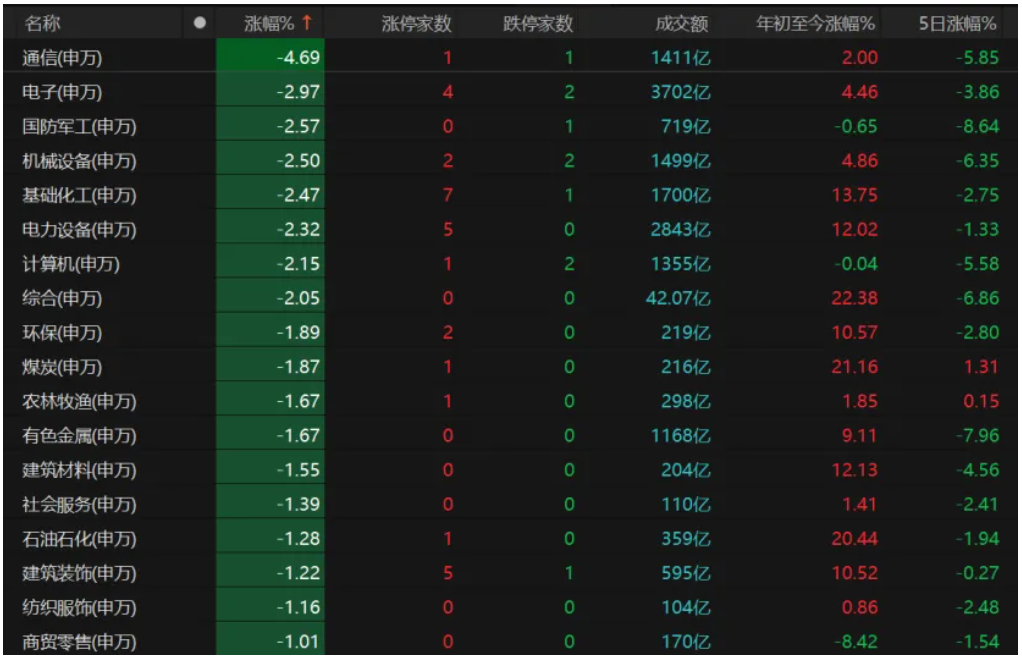
Task: Open 电子(申万) sector details
Action: point(62,93)
